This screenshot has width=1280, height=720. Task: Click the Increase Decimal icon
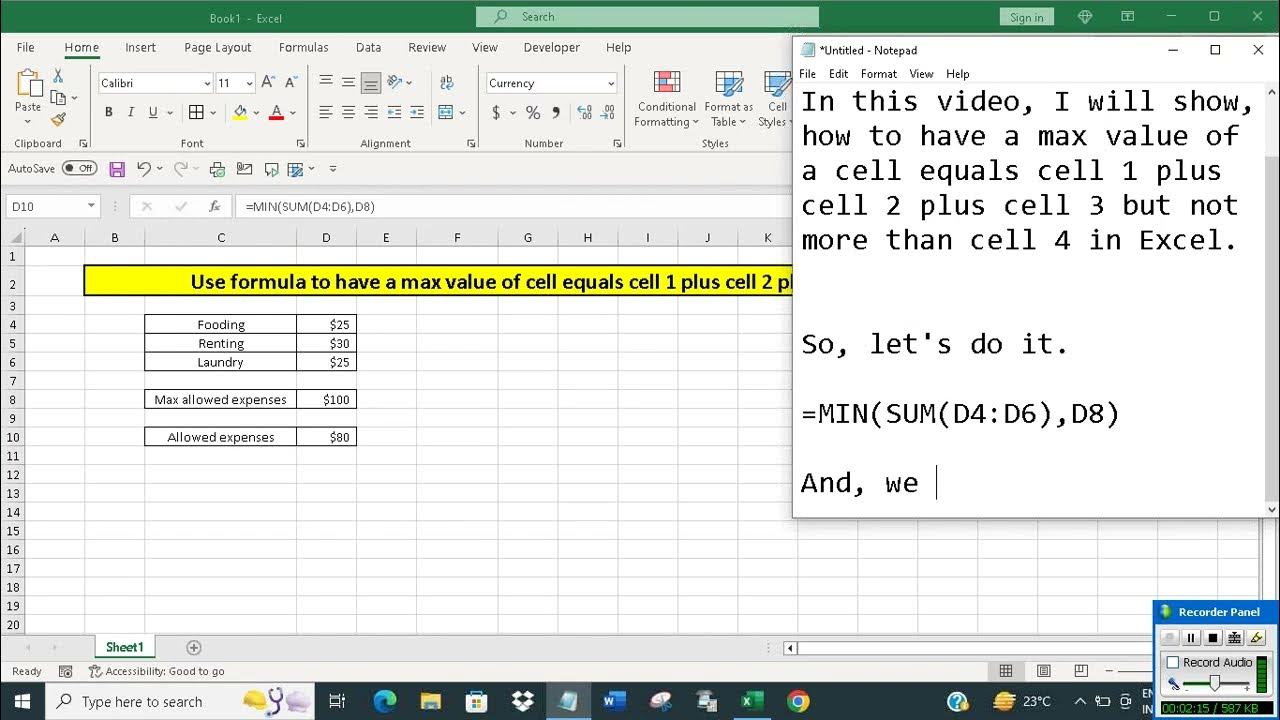(584, 113)
